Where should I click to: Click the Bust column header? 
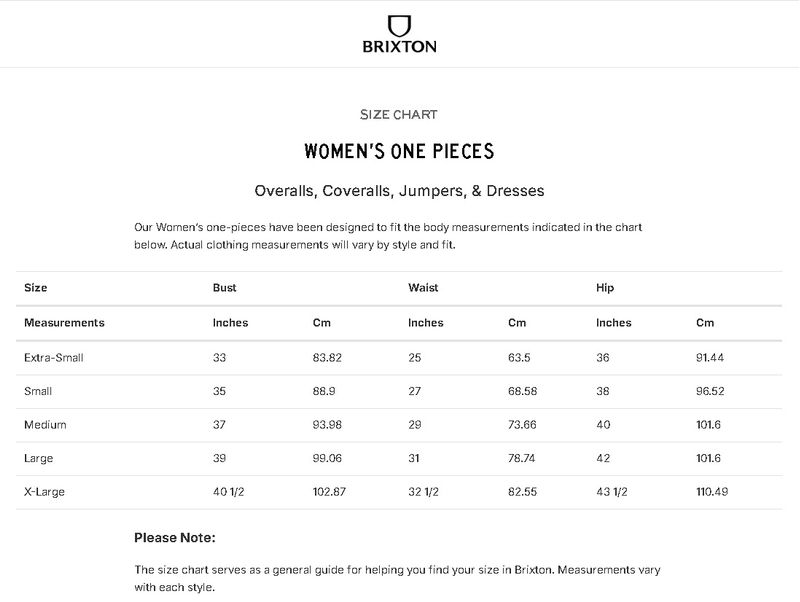tap(225, 288)
